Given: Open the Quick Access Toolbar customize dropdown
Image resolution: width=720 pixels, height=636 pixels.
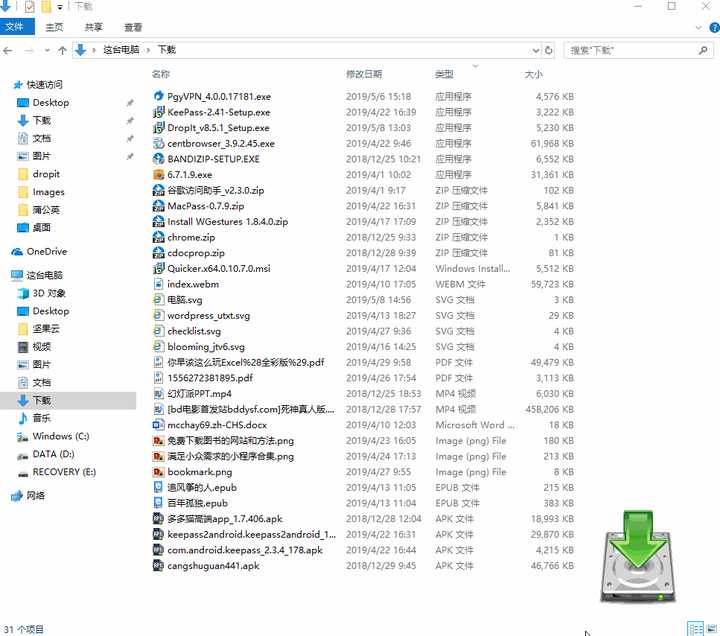Looking at the screenshot, I should coord(60,7).
